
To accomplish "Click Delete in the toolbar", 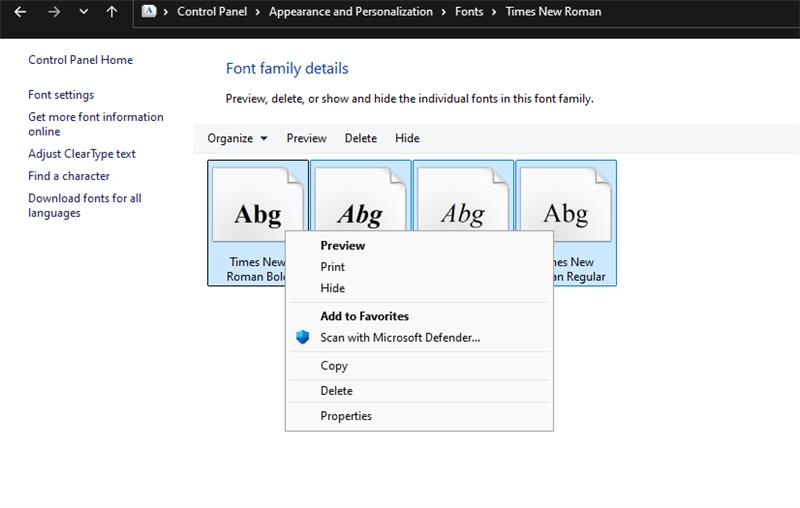I will [x=361, y=138].
